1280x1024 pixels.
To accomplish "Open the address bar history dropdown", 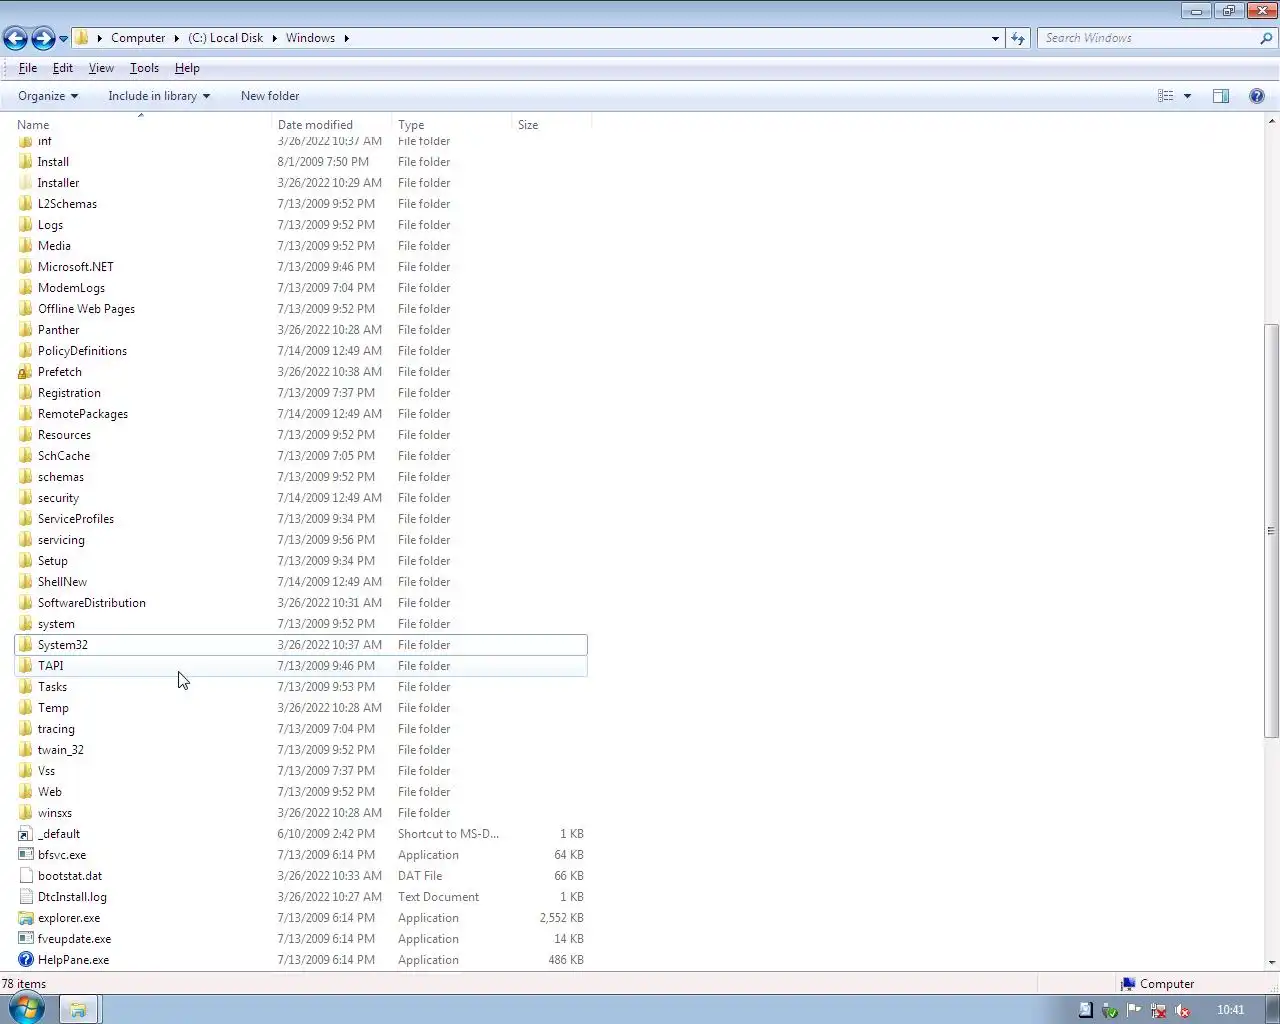I will (995, 38).
